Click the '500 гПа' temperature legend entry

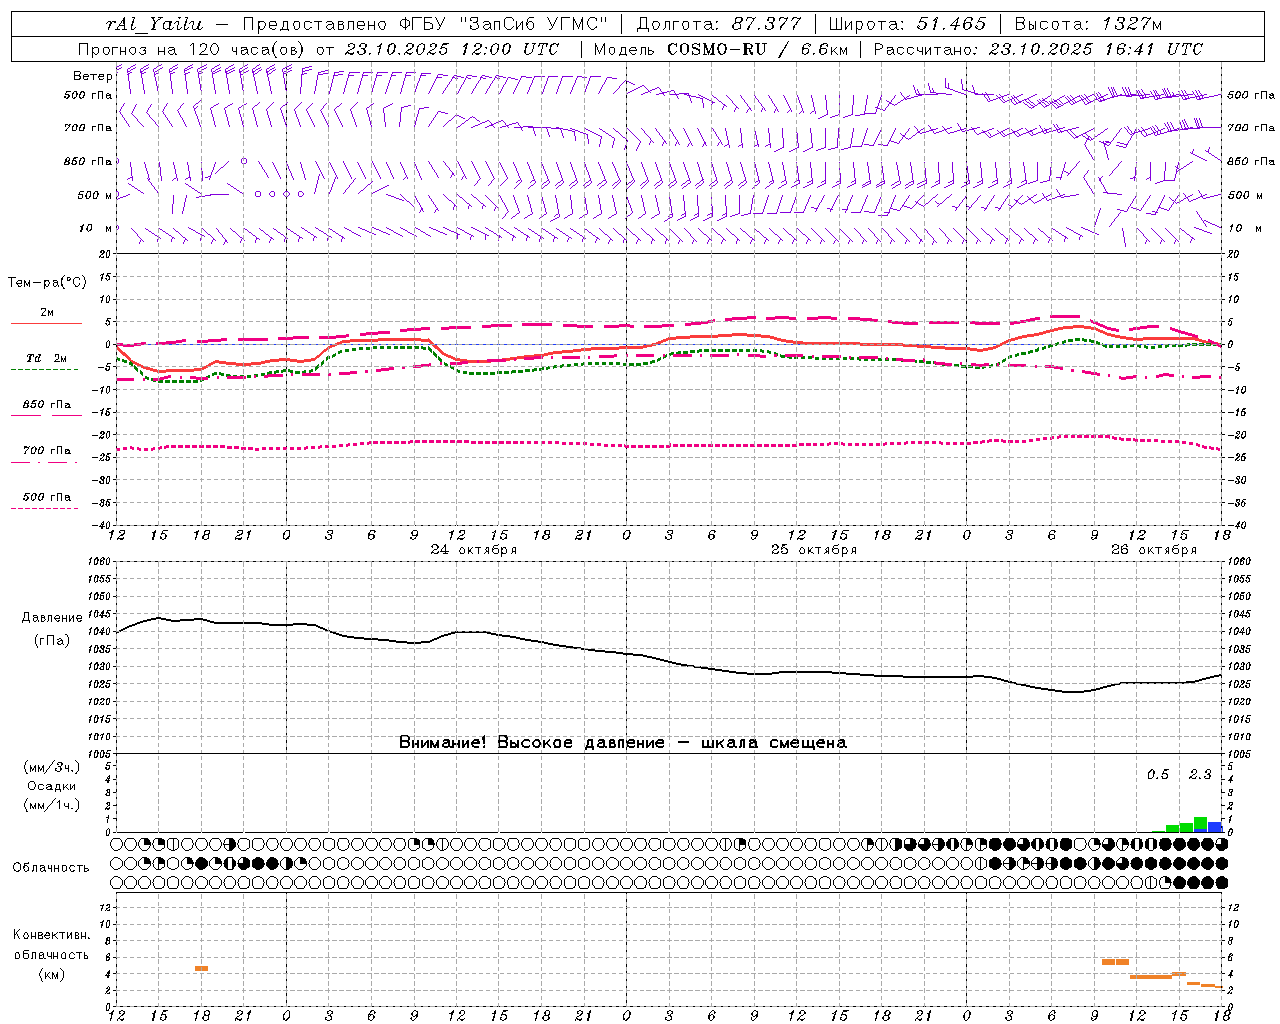(47, 497)
